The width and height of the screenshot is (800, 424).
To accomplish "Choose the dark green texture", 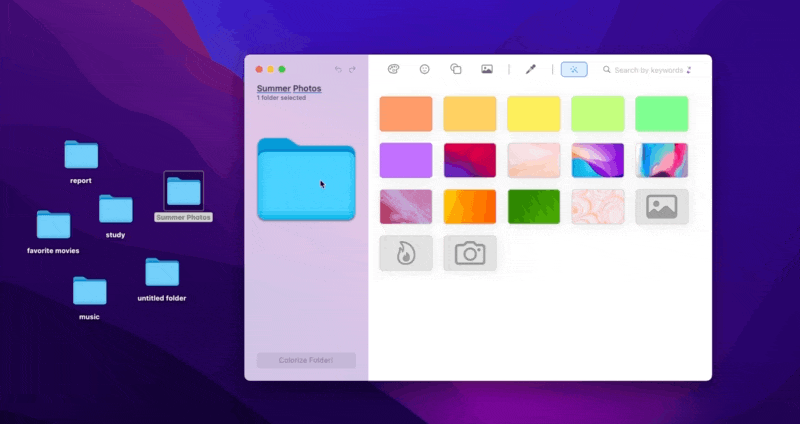I will [534, 207].
